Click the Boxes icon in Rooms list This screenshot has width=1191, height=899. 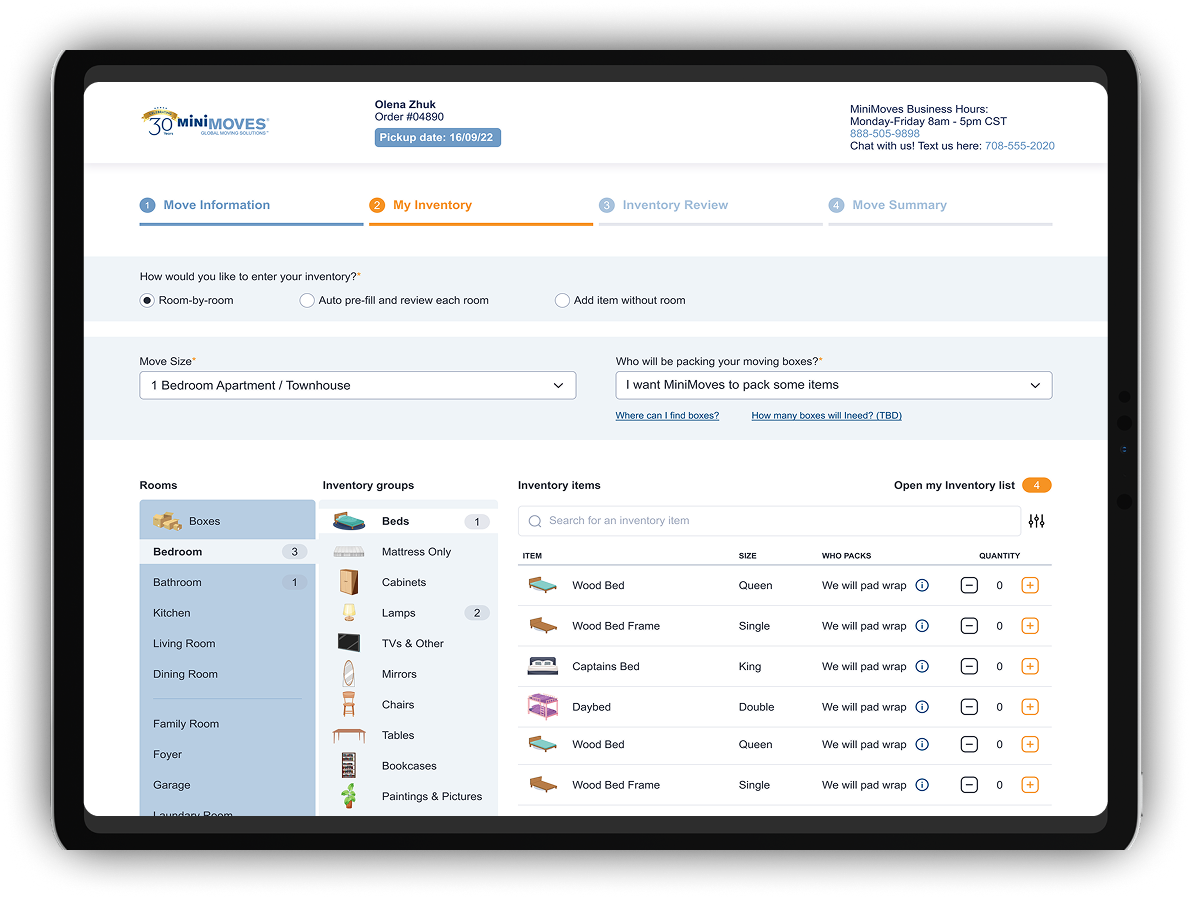pyautogui.click(x=167, y=521)
